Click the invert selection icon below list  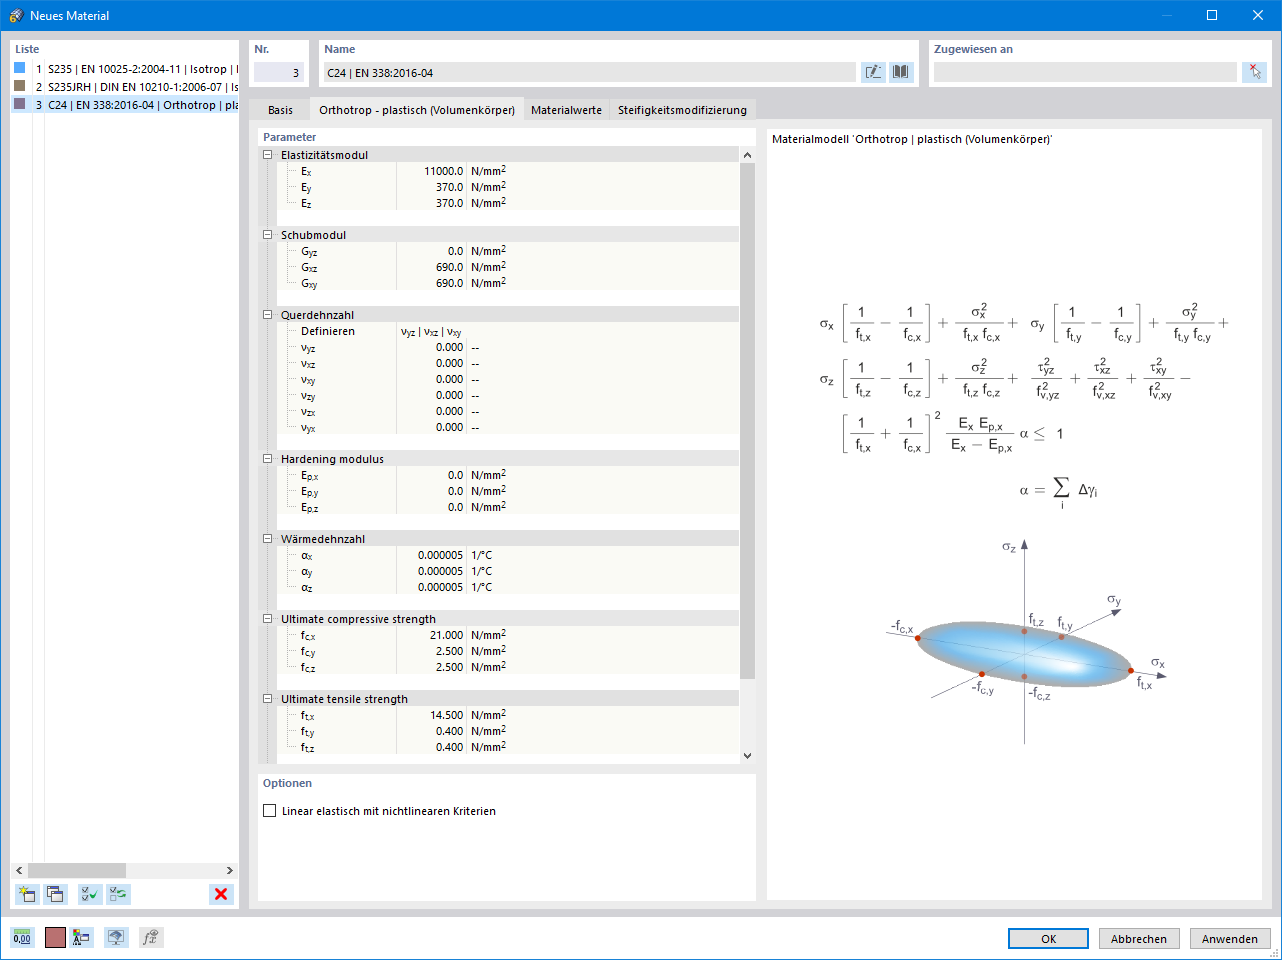point(119,894)
